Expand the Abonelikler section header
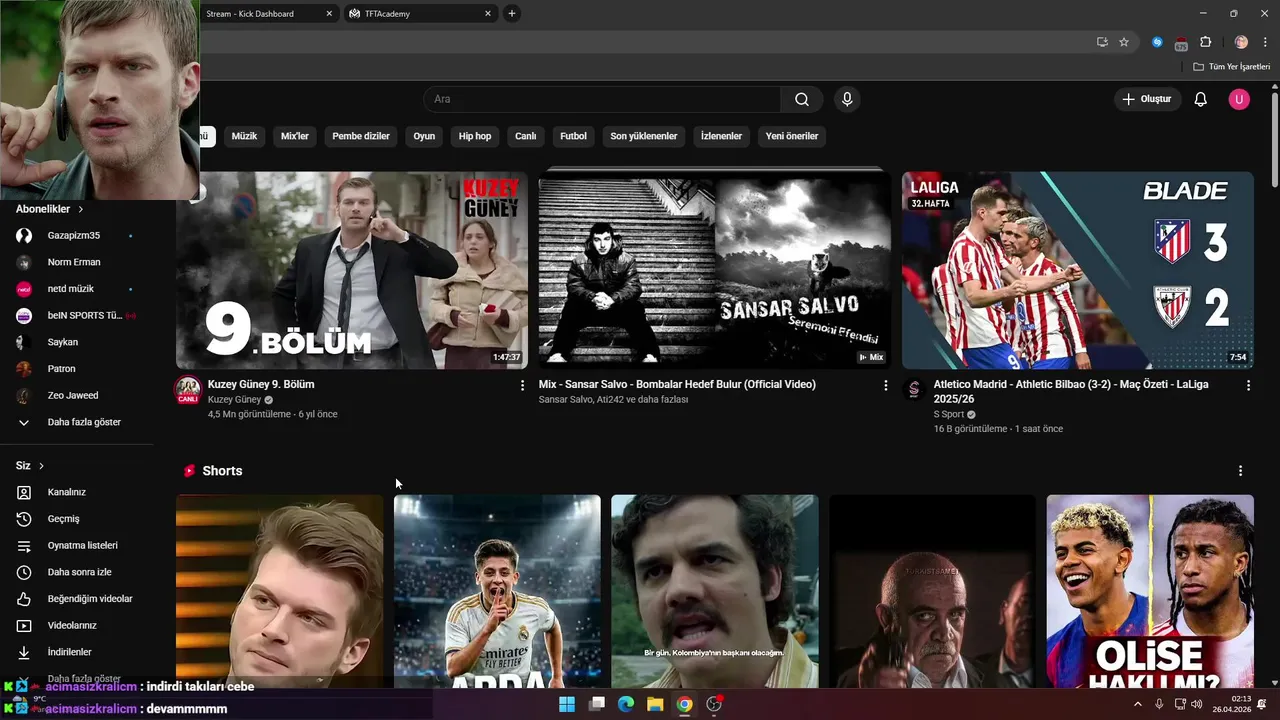 (x=49, y=209)
